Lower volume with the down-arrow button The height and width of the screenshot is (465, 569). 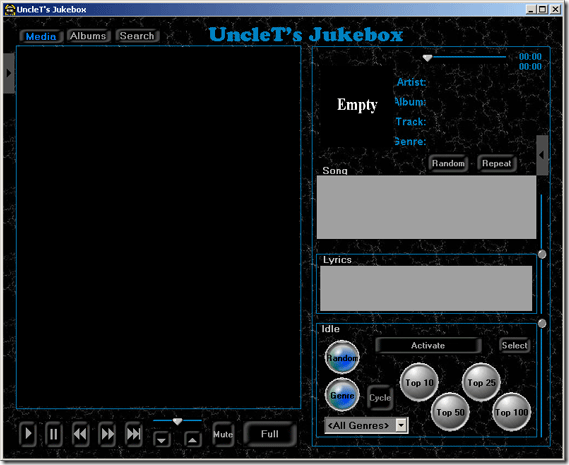pyautogui.click(x=162, y=440)
